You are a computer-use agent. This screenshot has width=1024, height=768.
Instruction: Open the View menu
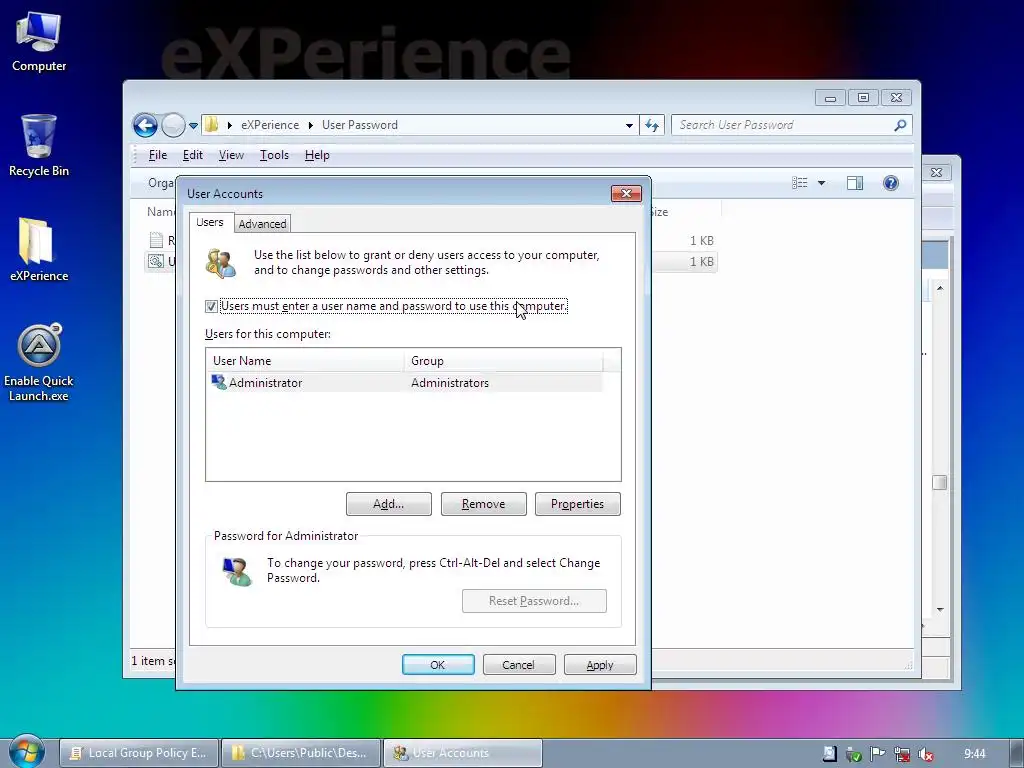[231, 155]
